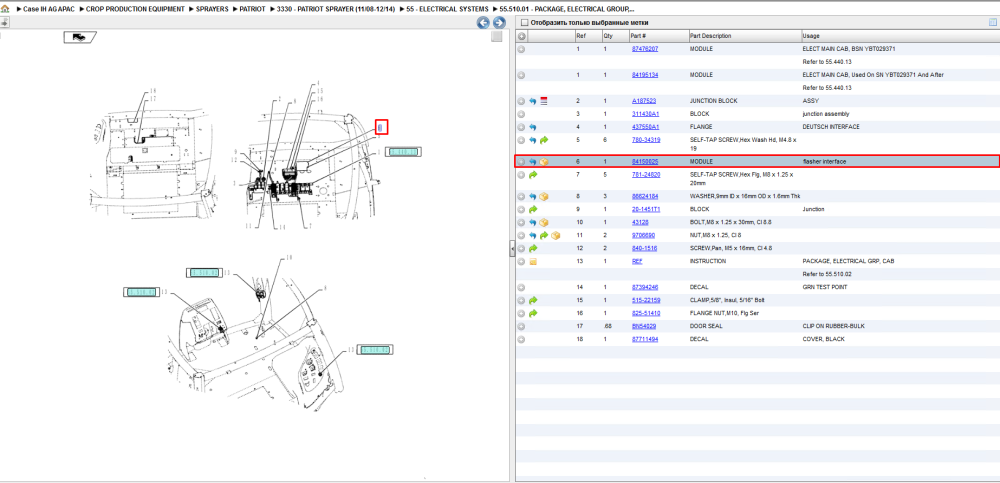Click the green arrow icon in CLAMP row
1000x483 pixels.
pos(533,301)
